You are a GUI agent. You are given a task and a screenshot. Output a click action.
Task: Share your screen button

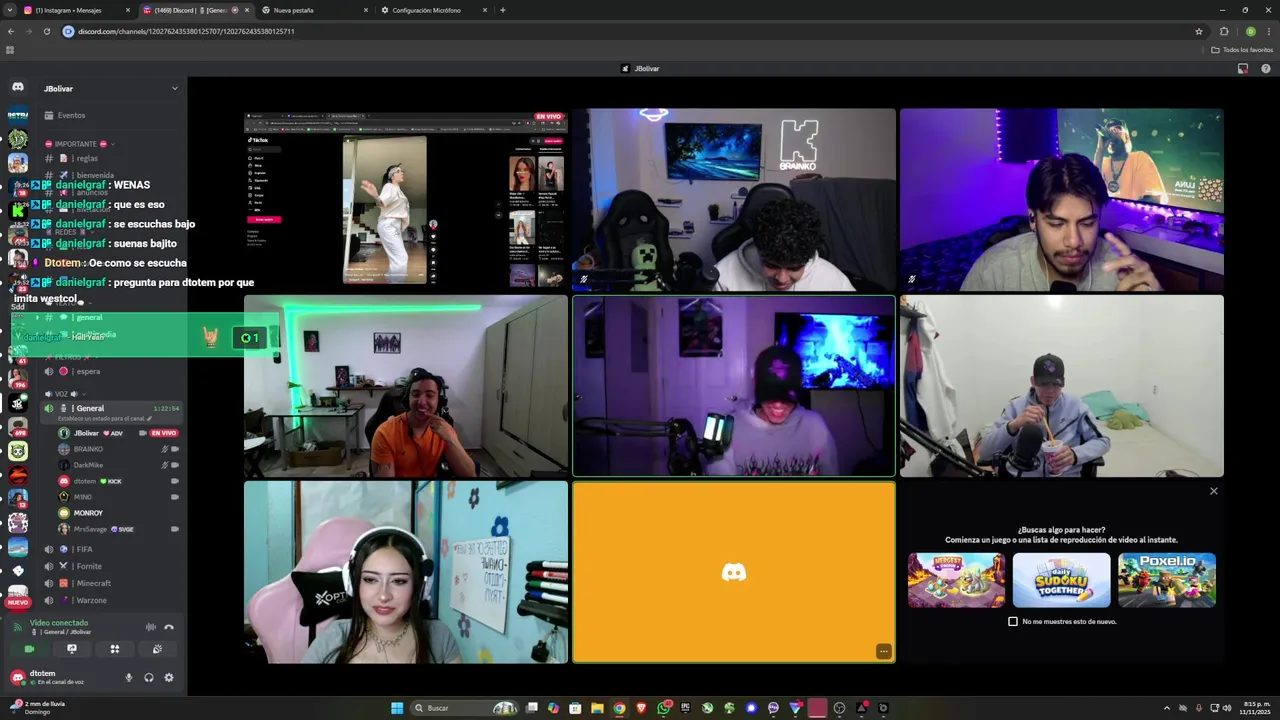click(x=72, y=649)
